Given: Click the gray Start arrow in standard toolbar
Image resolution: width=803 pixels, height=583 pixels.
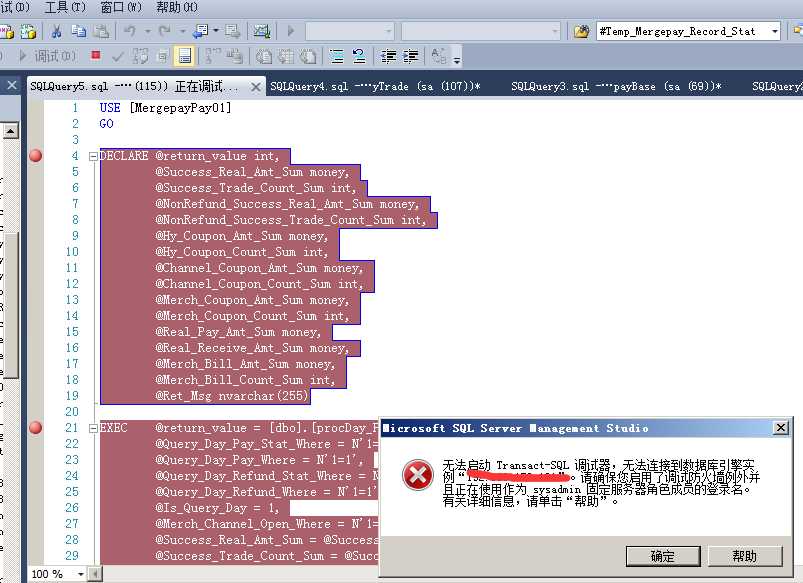Looking at the screenshot, I should (x=290, y=32).
